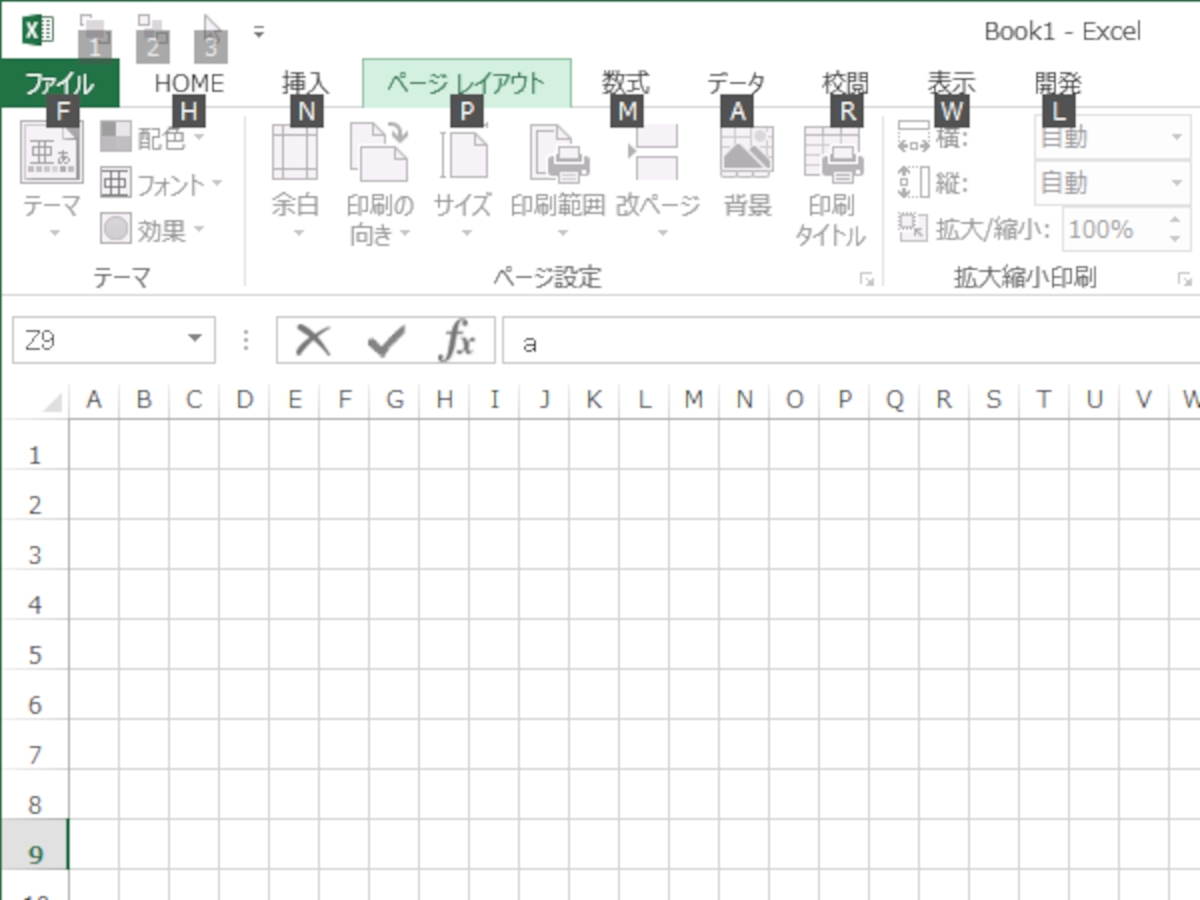1200x900 pixels.
Task: Click the 印刷の向き orientation icon
Action: coord(379,156)
